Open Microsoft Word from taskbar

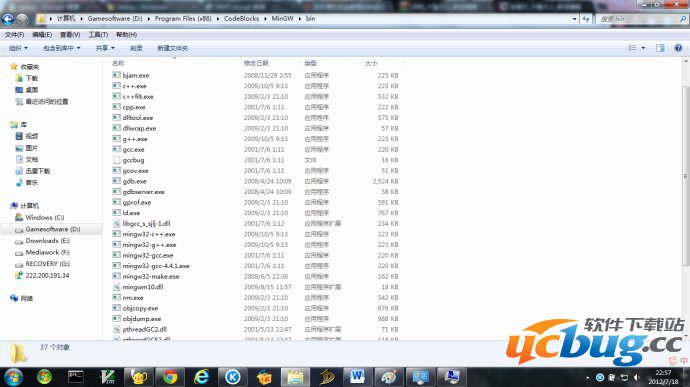357,377
